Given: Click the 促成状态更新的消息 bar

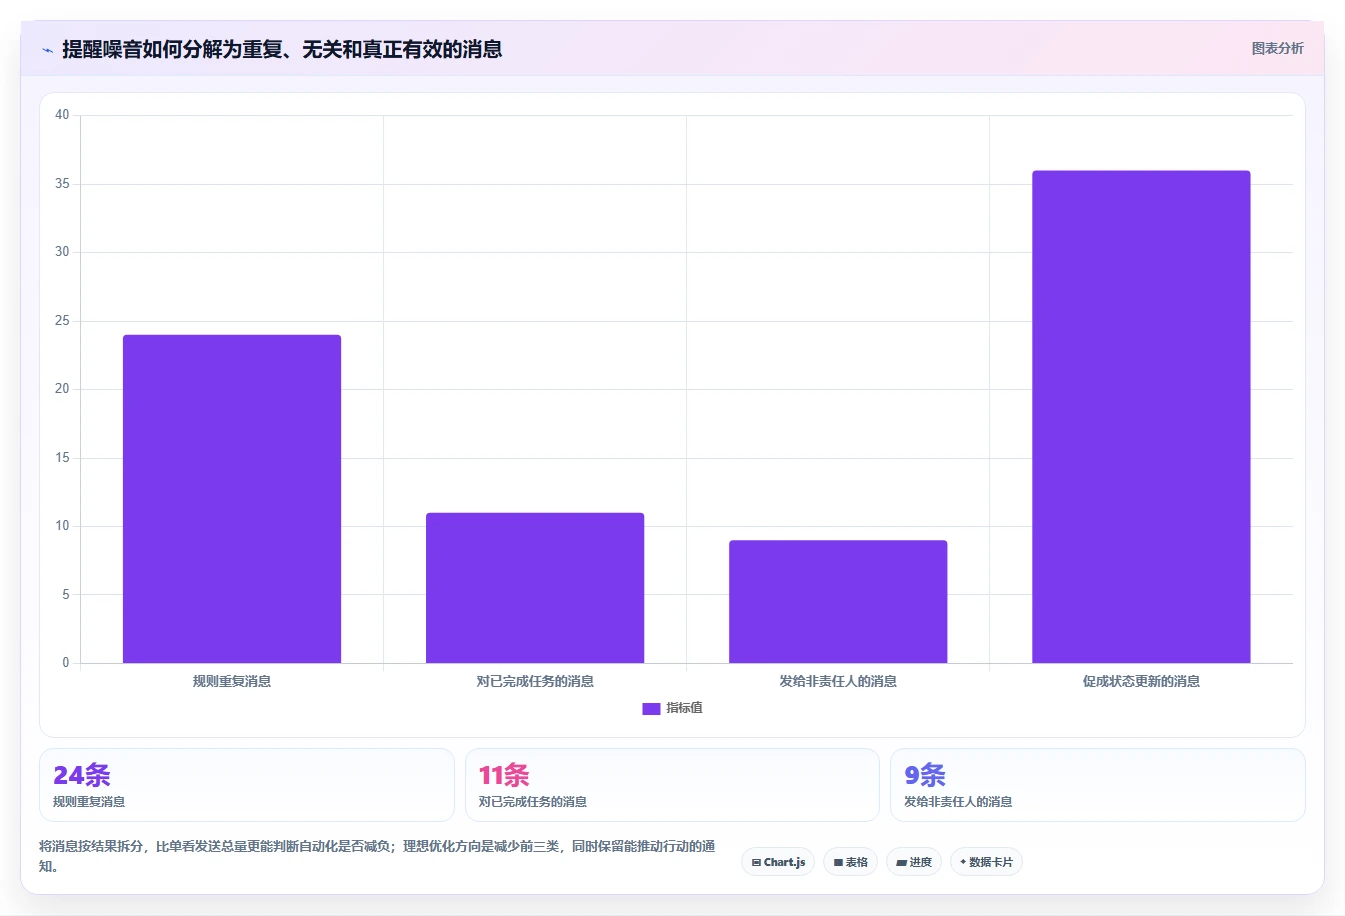Looking at the screenshot, I should pos(1141,417).
